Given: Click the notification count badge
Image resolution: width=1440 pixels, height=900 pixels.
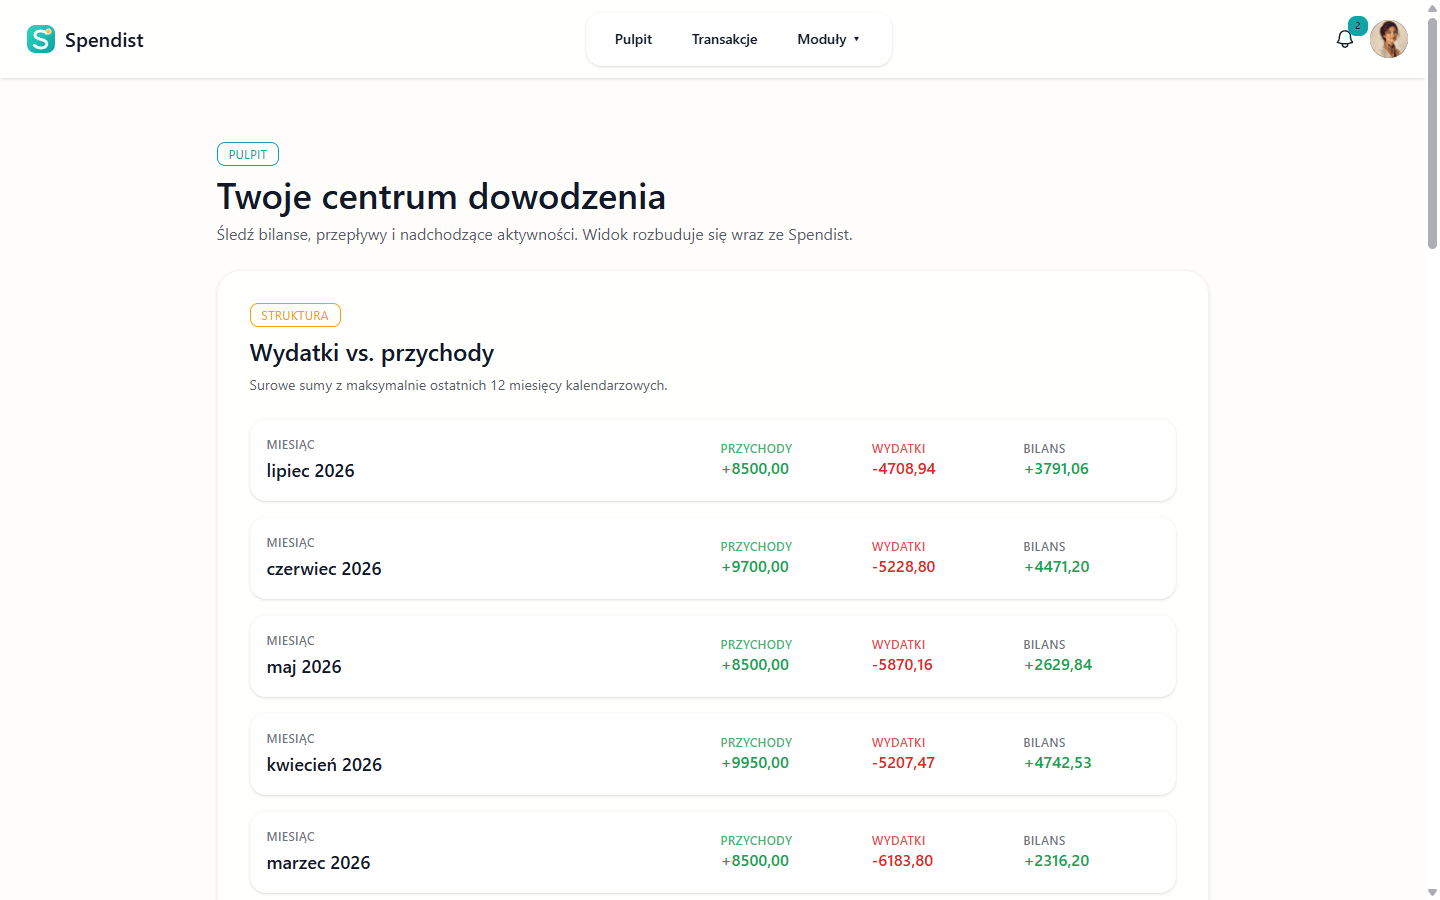Looking at the screenshot, I should tap(1357, 26).
